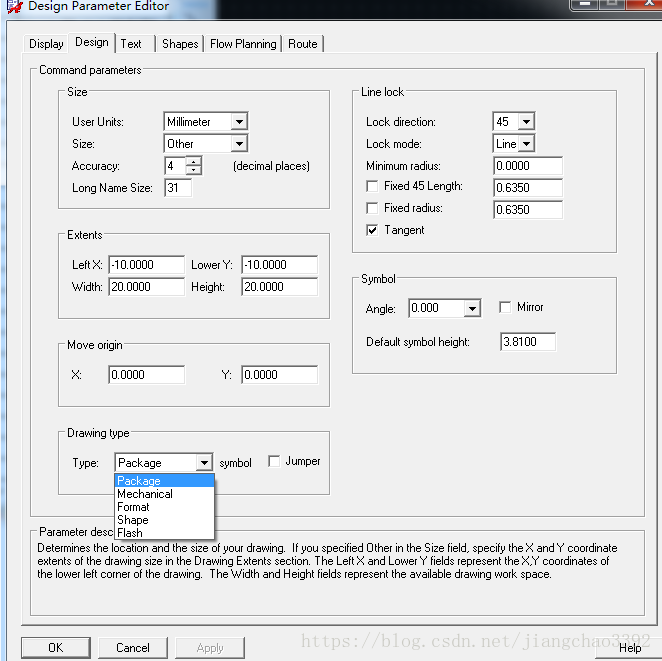Click the extents Width input field
662x661 pixels.
coord(146,287)
